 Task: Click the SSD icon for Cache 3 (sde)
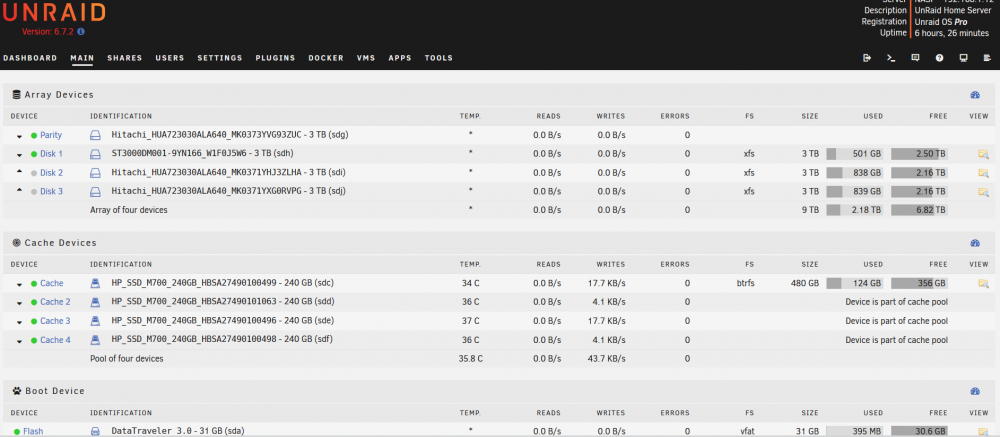pyautogui.click(x=95, y=321)
